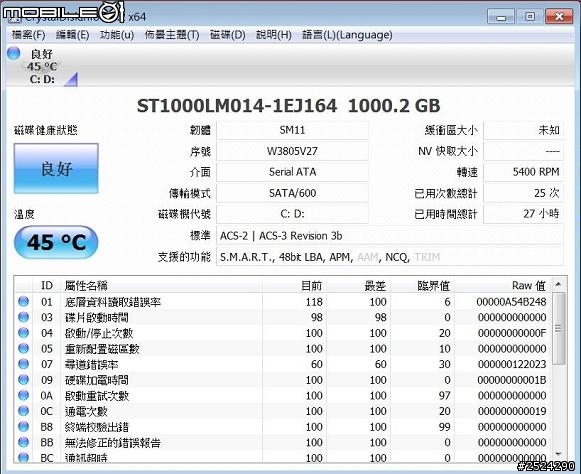Viewport: 581px width, 474px height.
Task: Click raw value 00000000001B
Action: pos(512,380)
